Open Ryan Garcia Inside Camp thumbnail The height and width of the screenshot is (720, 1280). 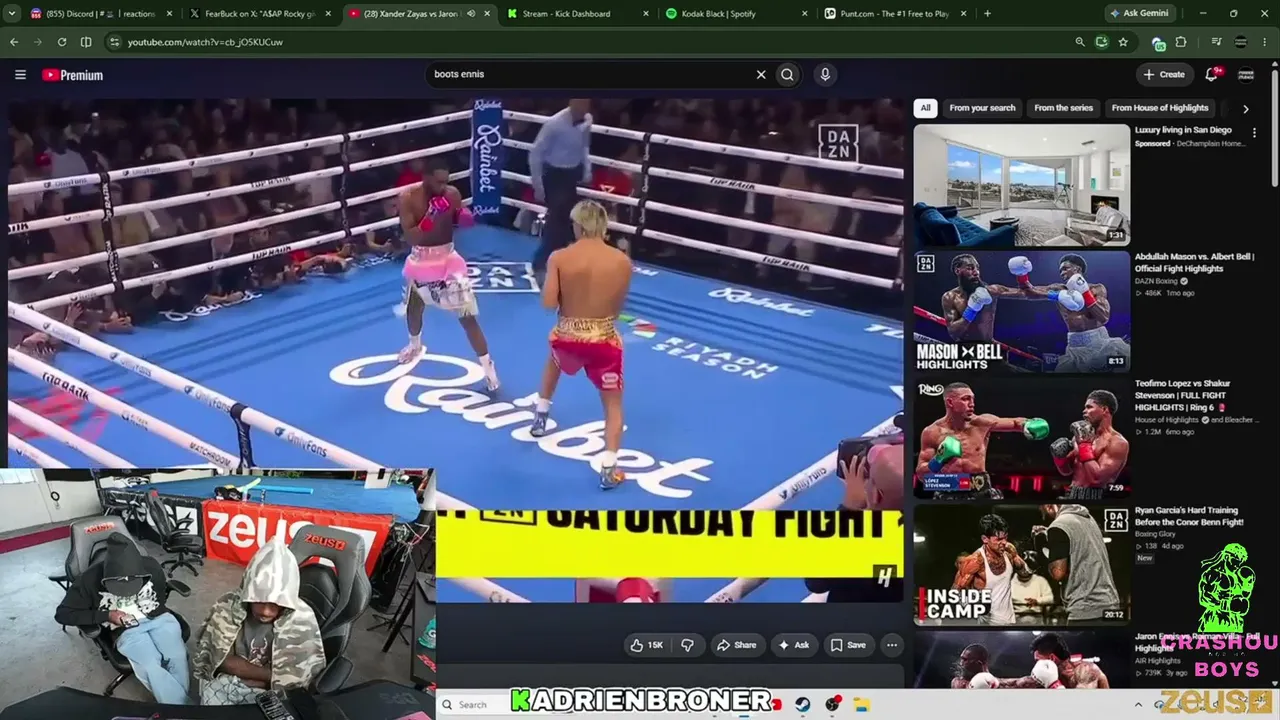click(x=1021, y=564)
